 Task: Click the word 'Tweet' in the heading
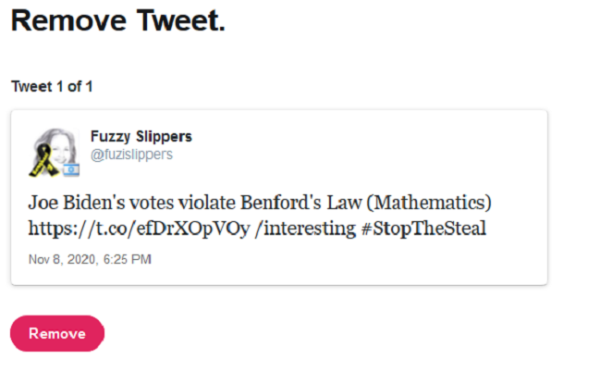tap(181, 20)
